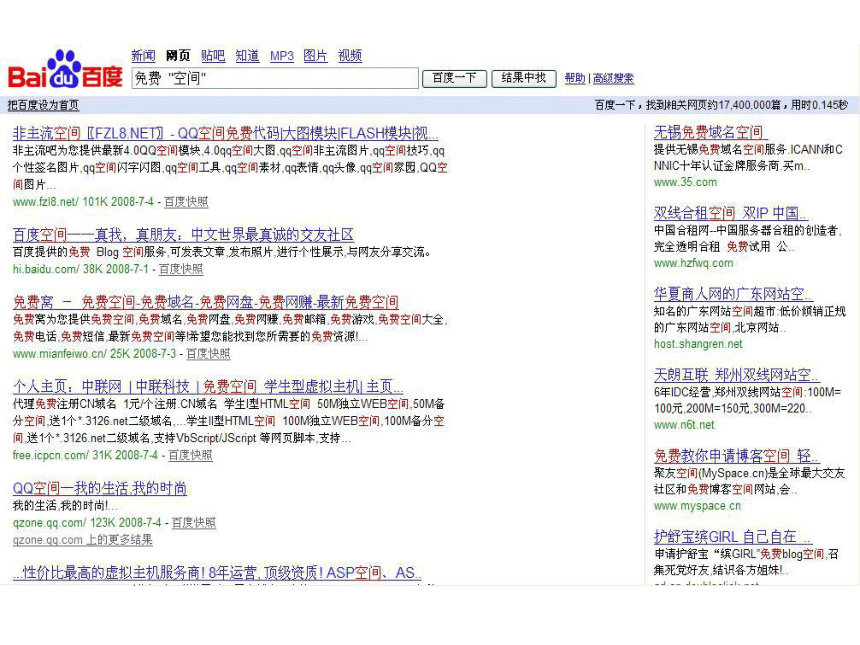The image size is (860, 645).
Task: Open the 无锡免费域名空间 ad link
Action: 711,132
